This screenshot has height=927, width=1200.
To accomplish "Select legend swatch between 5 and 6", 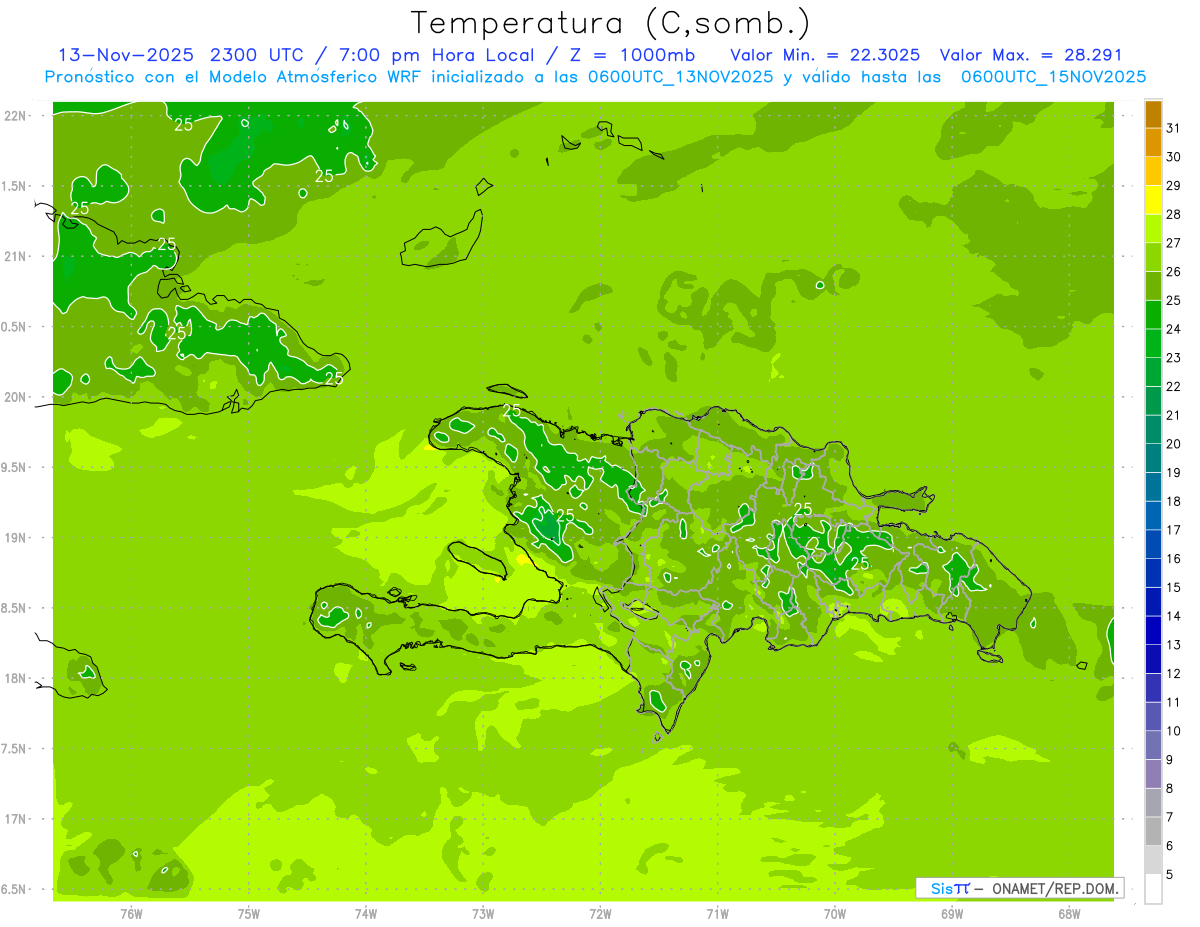I will coord(1153,860).
